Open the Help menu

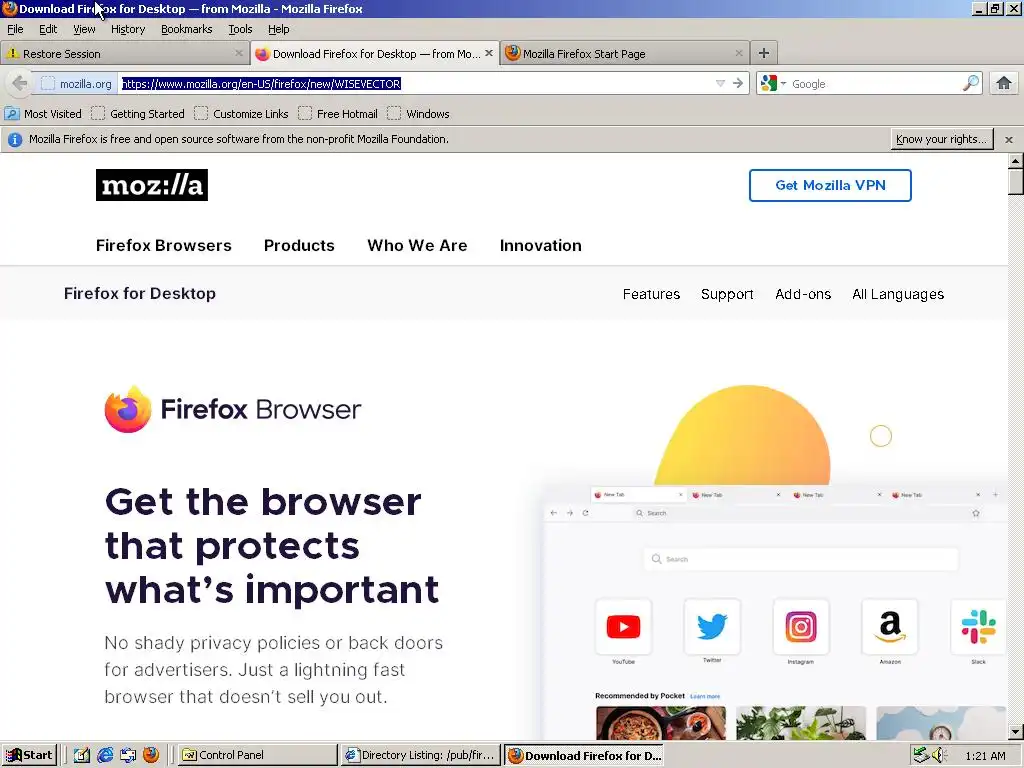point(279,29)
